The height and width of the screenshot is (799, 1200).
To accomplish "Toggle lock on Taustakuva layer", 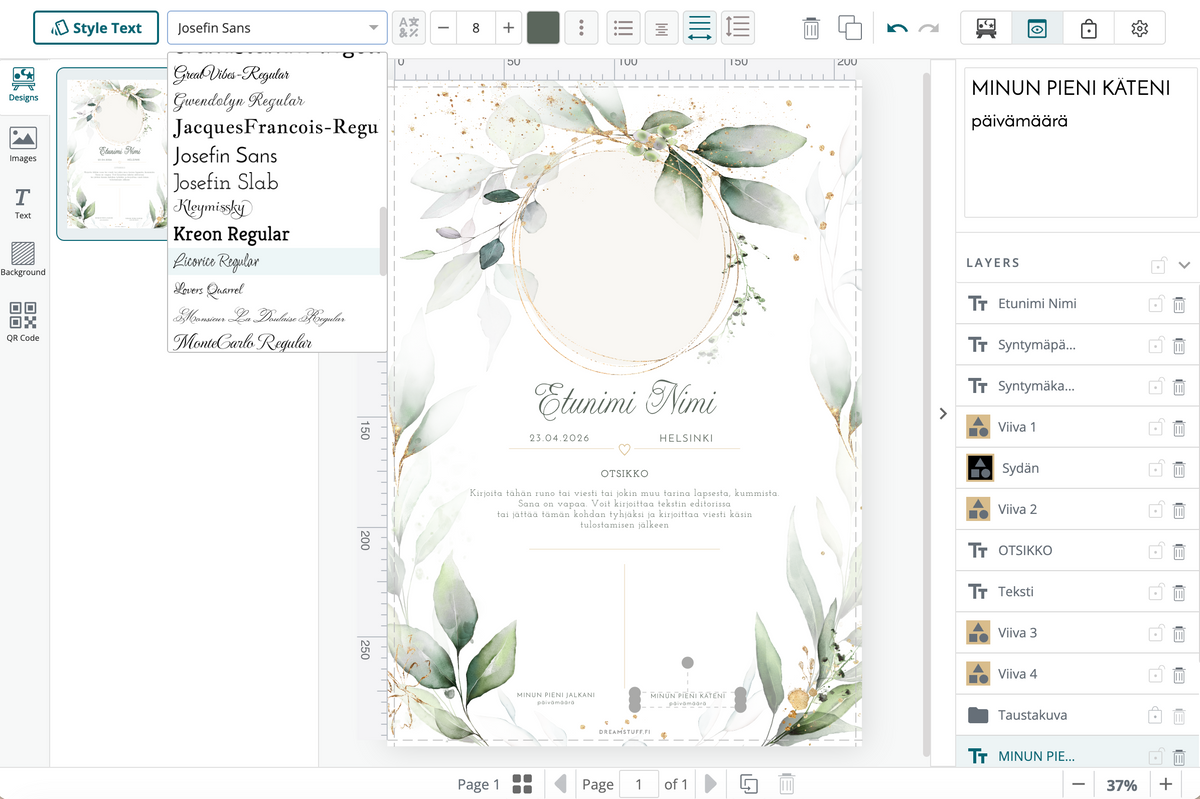I will (1156, 715).
